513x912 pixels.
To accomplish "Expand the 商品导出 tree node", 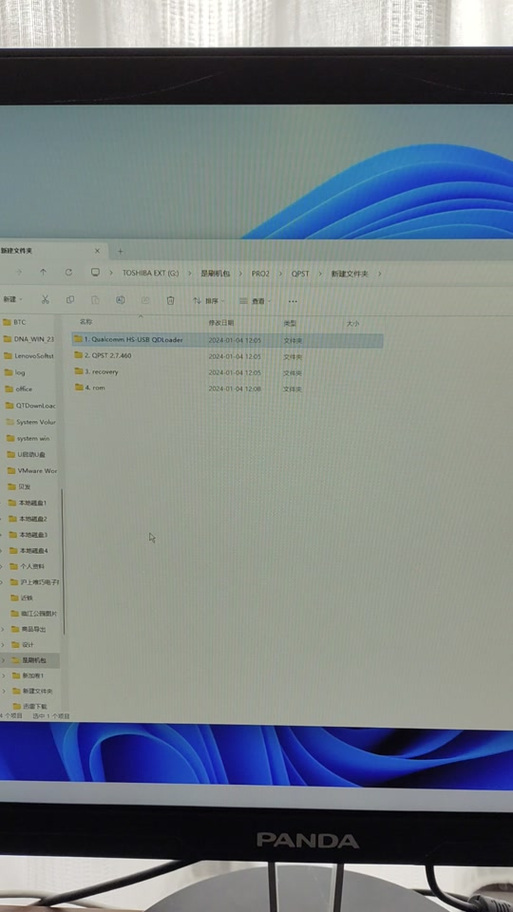I will 3,629.
